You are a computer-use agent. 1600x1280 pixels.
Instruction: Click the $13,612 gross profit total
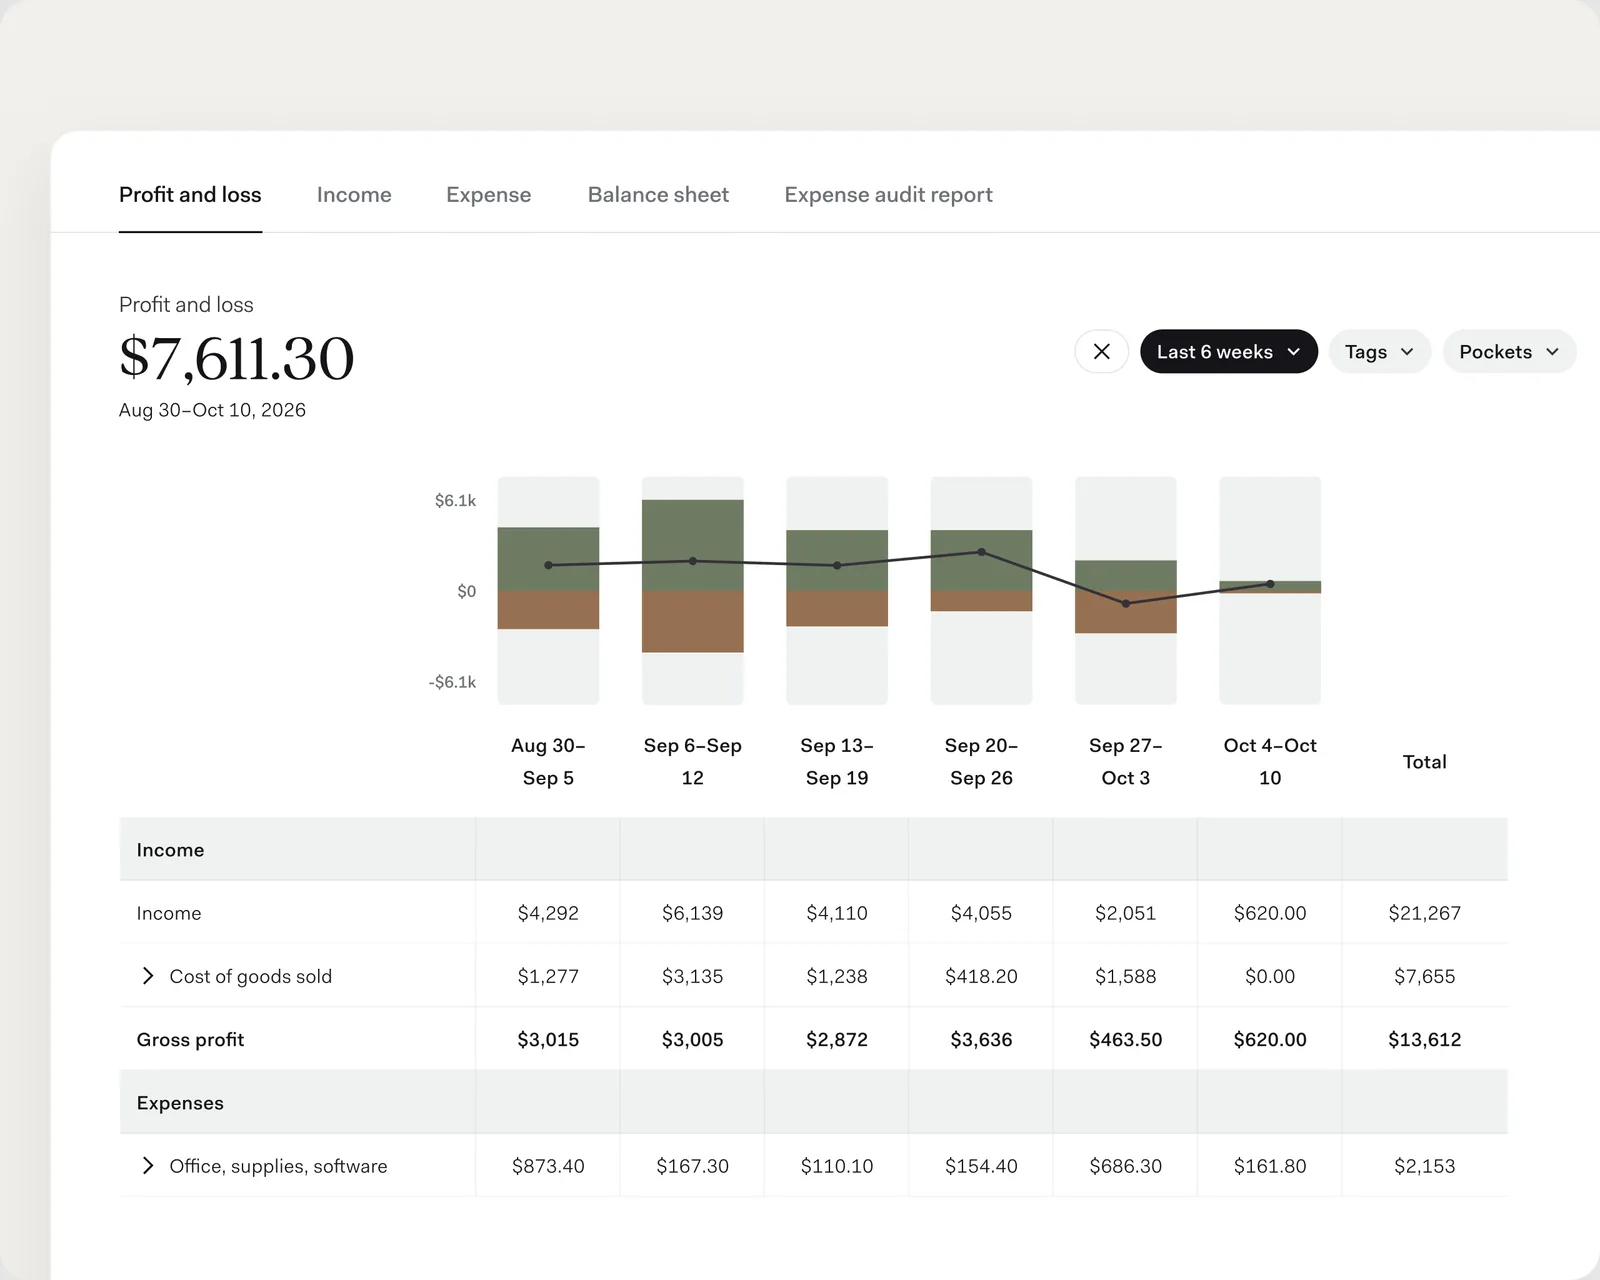1424,1040
